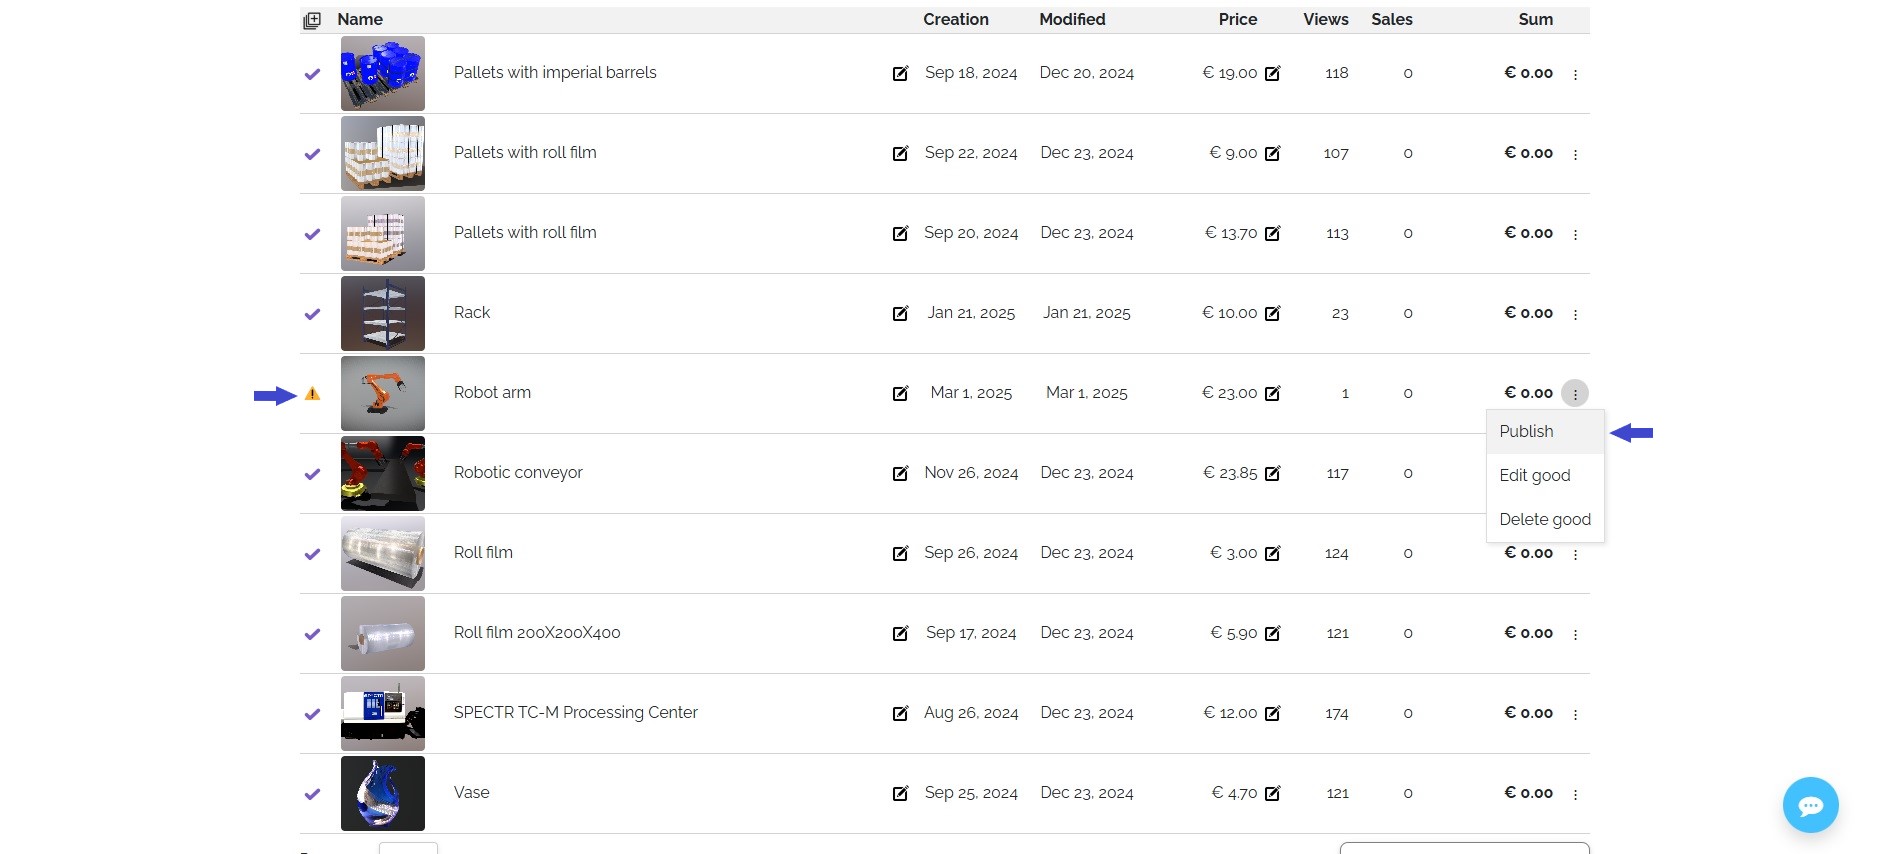Sort the list by Views column header
Image resolution: width=1896 pixels, height=854 pixels.
pos(1325,19)
